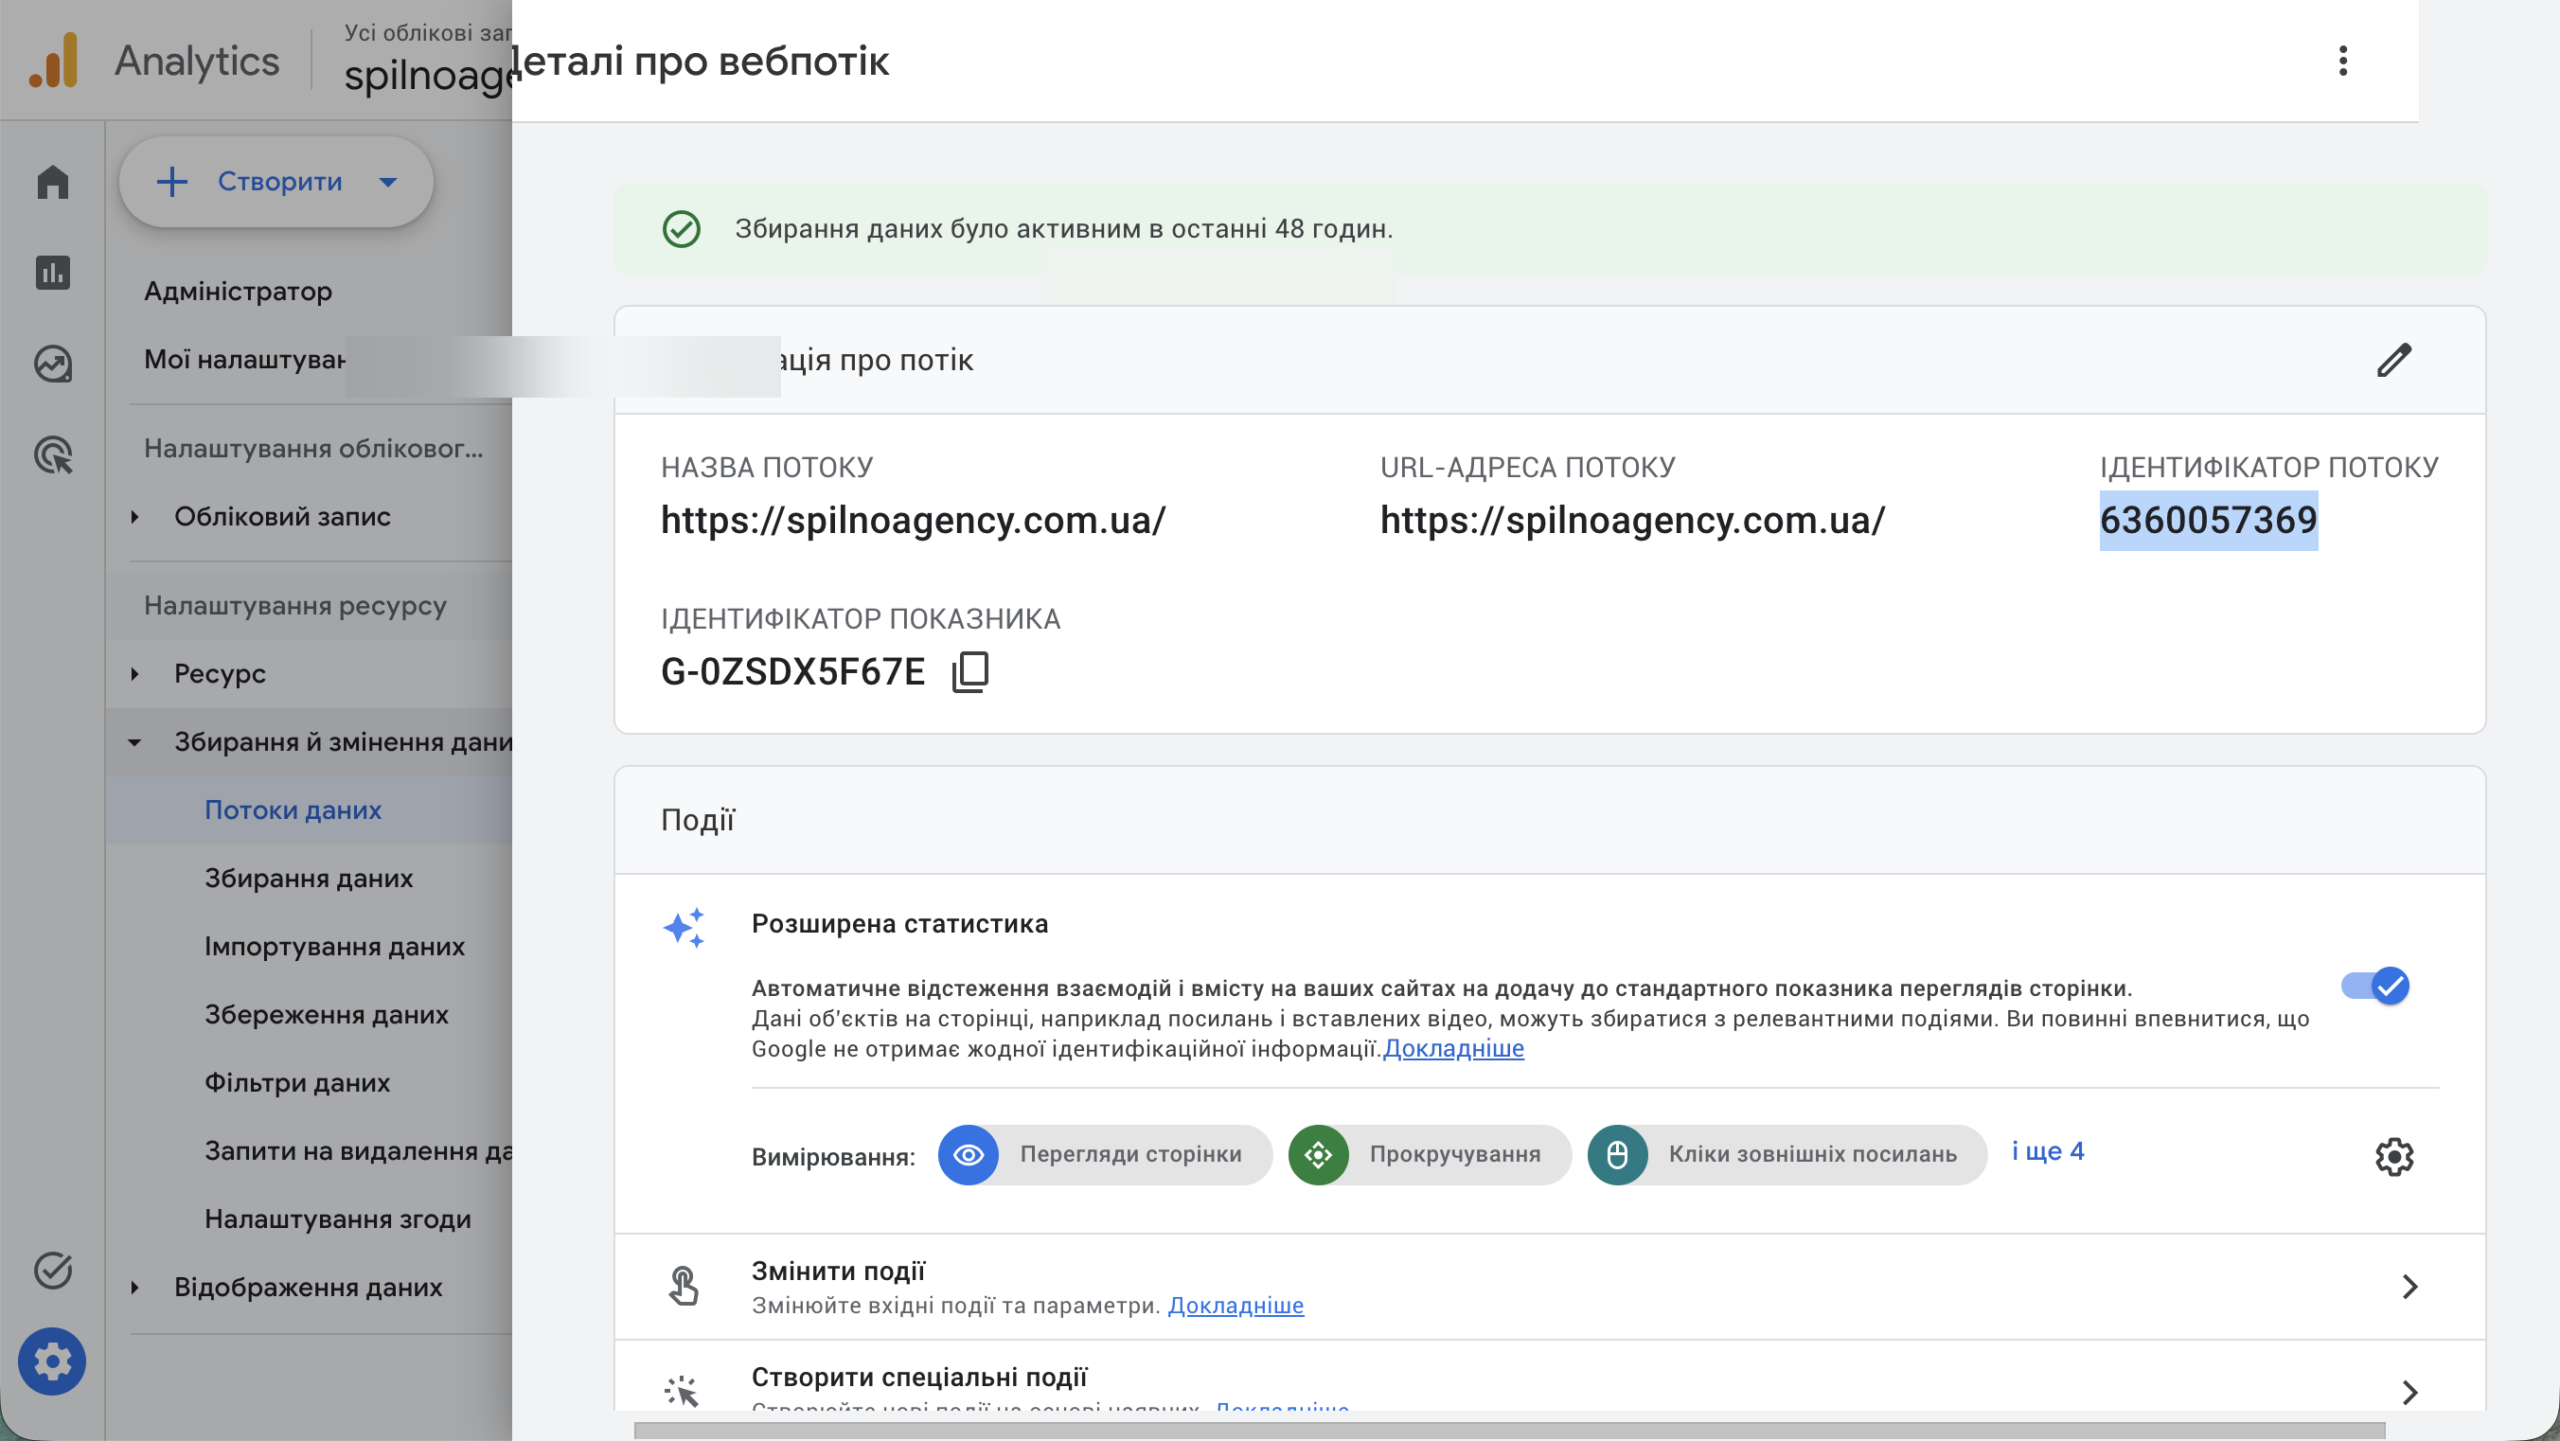
Task: Click the Кліки зовнішніх посилань chip
Action: click(x=1787, y=1155)
